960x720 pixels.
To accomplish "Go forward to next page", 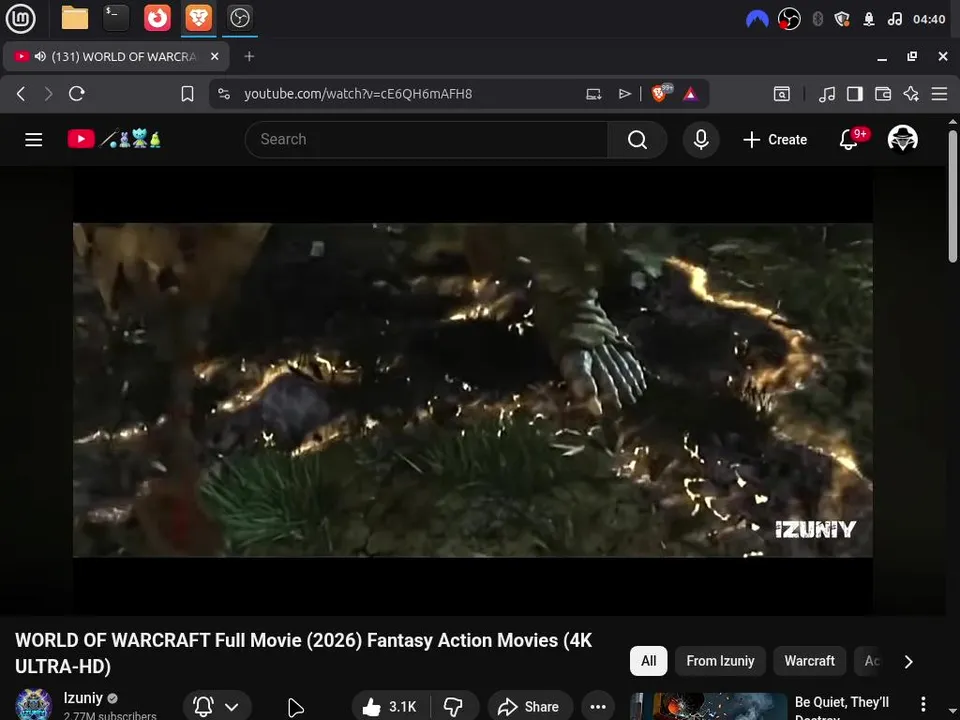I will click(x=48, y=94).
